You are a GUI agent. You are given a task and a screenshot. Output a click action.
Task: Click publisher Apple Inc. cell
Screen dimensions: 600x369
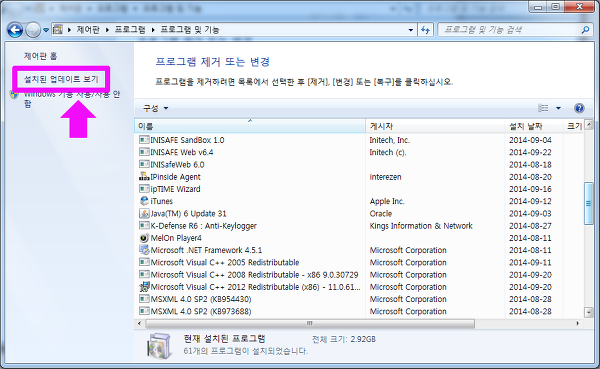click(387, 201)
